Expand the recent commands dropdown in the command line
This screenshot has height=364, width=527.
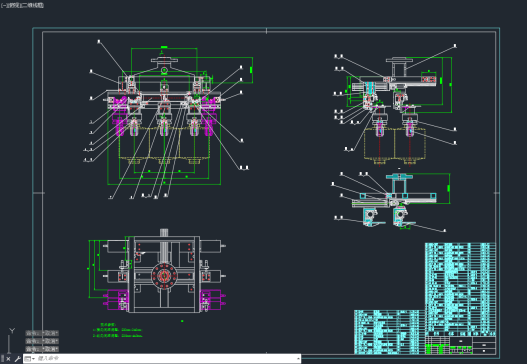[x=30, y=359]
